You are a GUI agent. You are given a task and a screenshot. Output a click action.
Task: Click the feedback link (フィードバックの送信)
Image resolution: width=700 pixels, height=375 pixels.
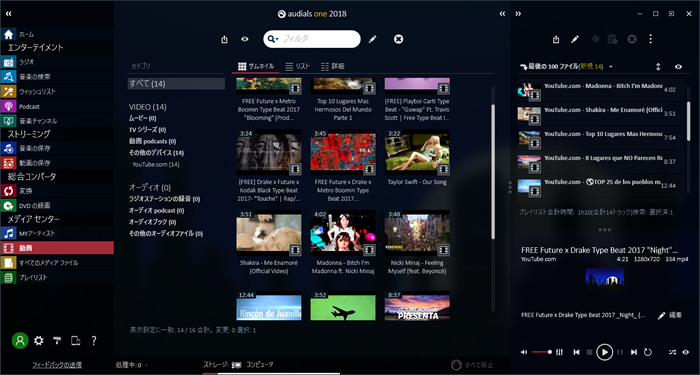pyautogui.click(x=57, y=365)
